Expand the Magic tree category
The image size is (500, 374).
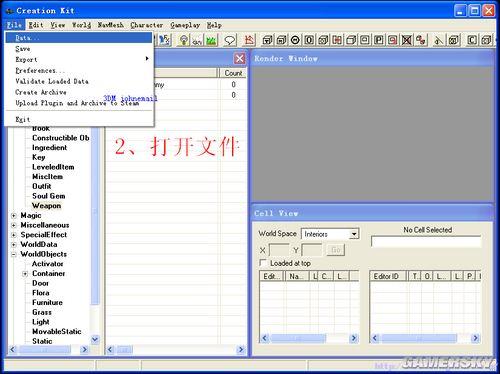click(x=14, y=216)
